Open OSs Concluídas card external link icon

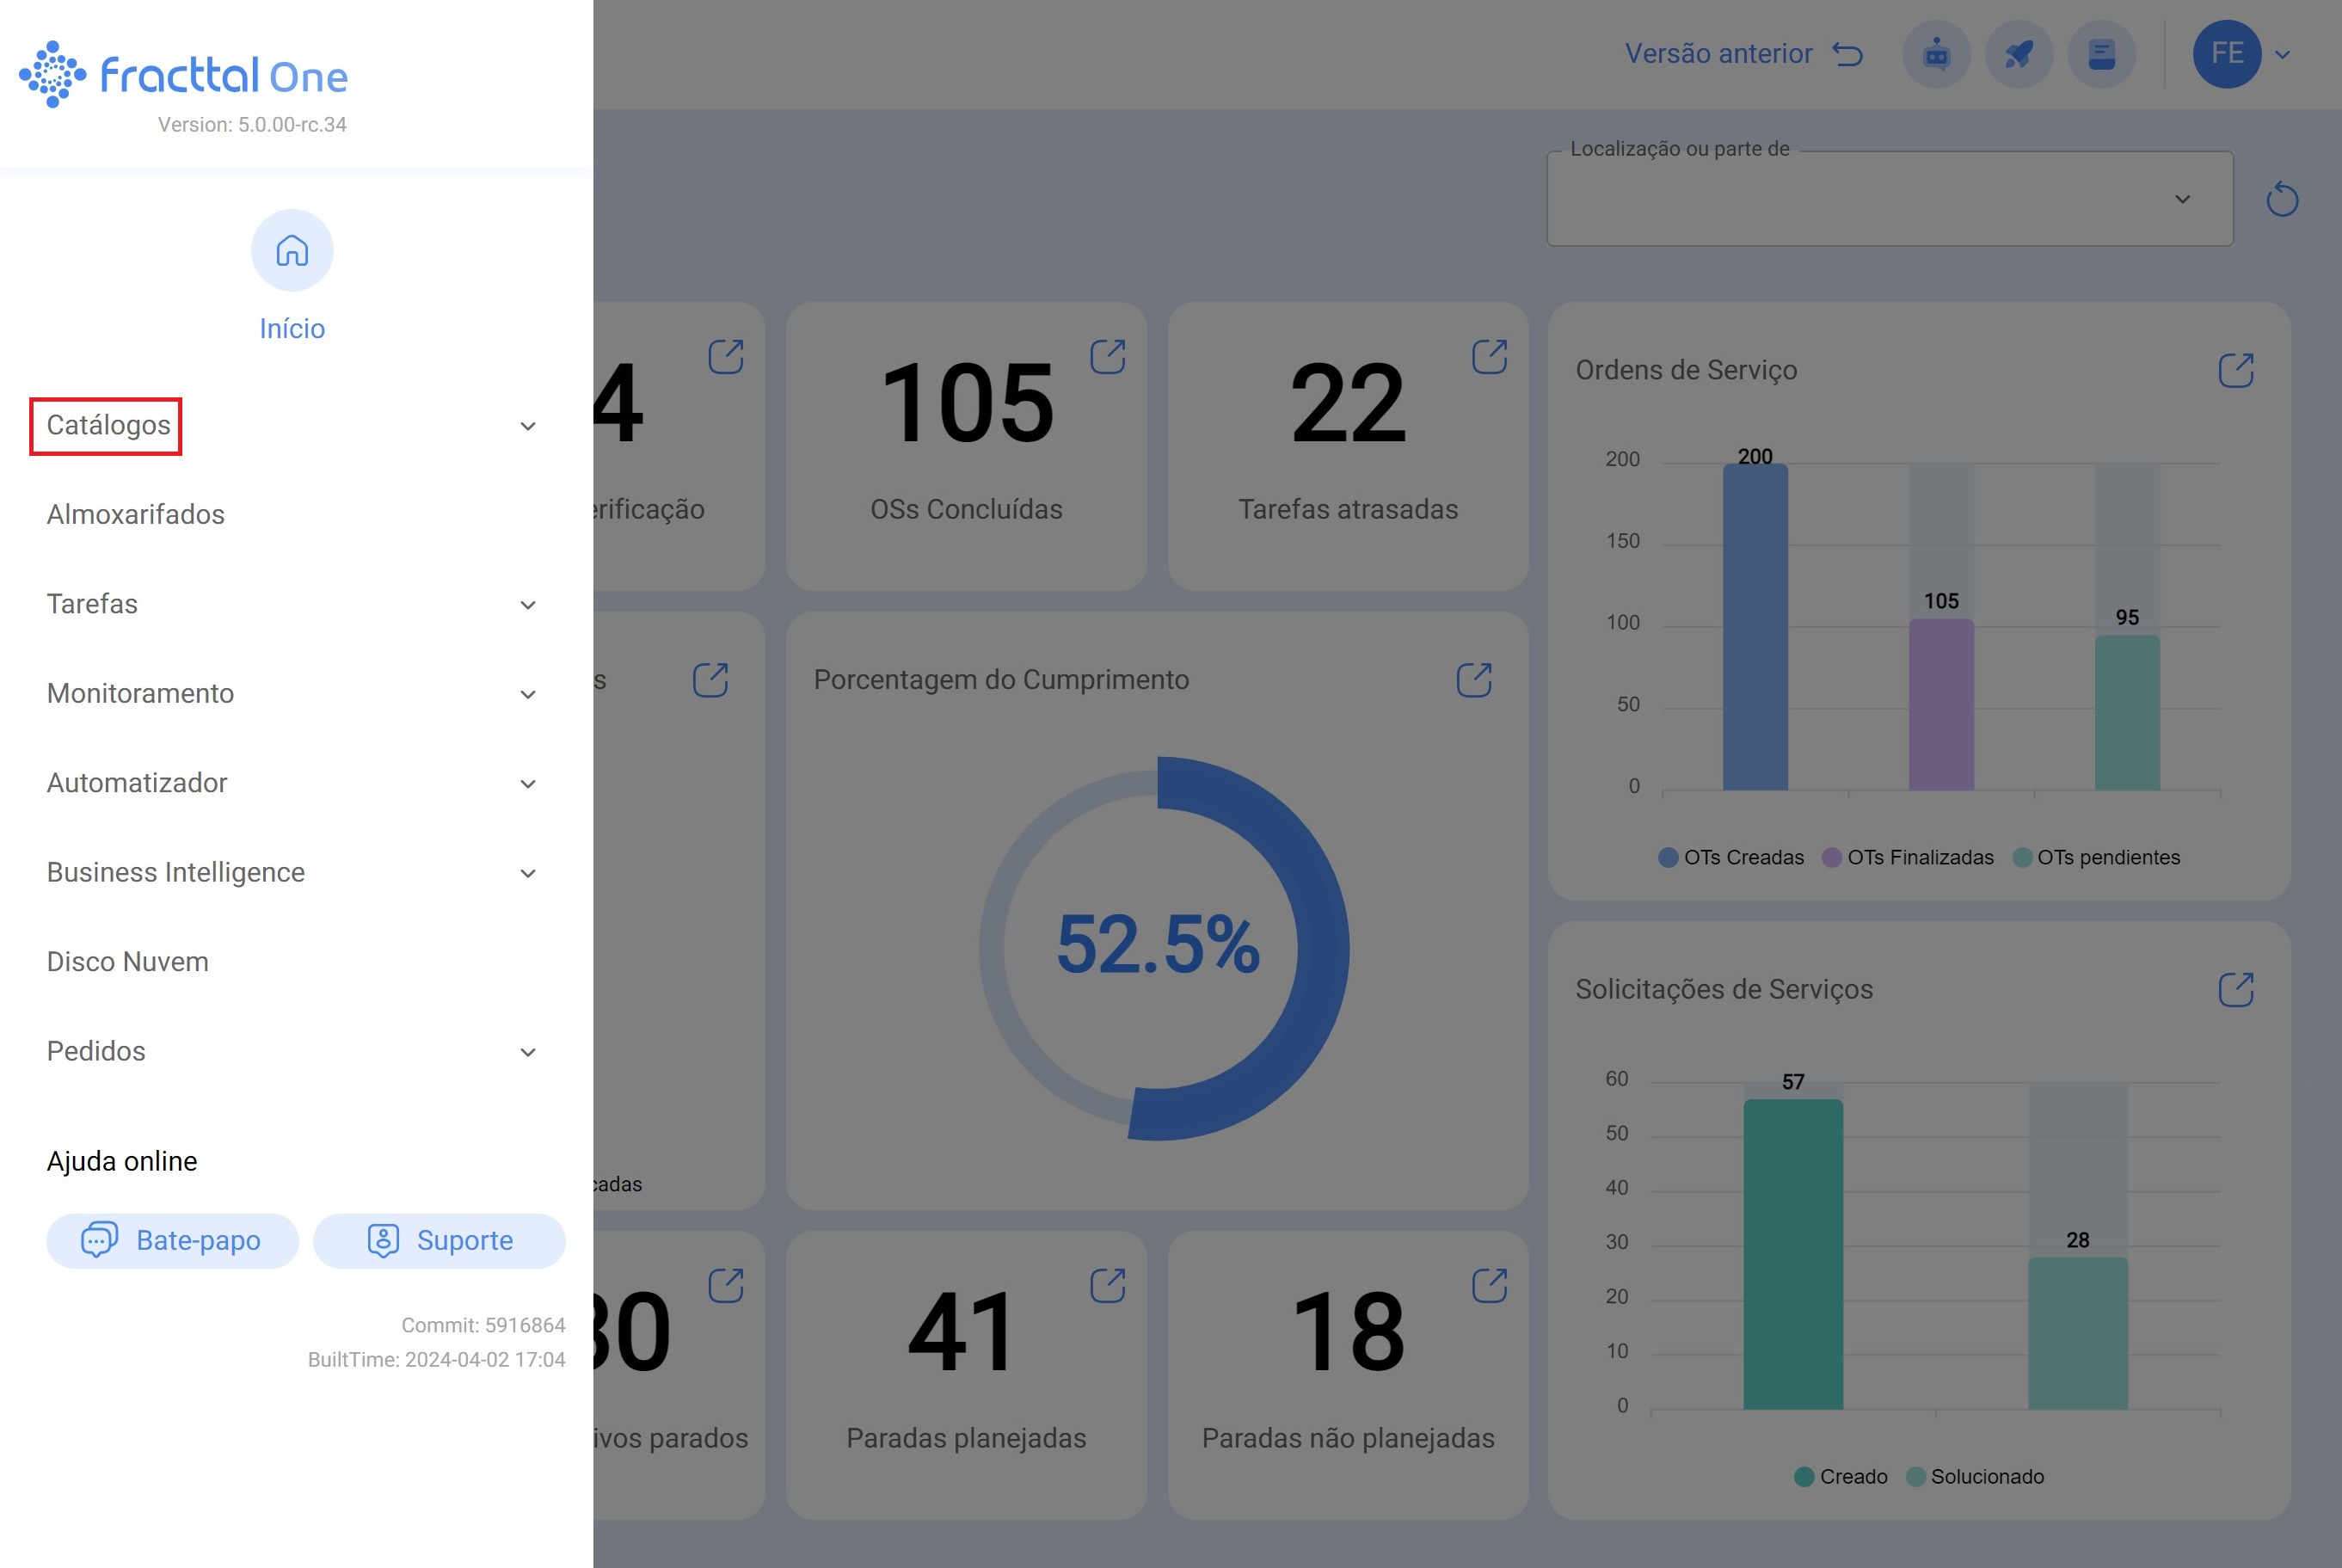1107,357
